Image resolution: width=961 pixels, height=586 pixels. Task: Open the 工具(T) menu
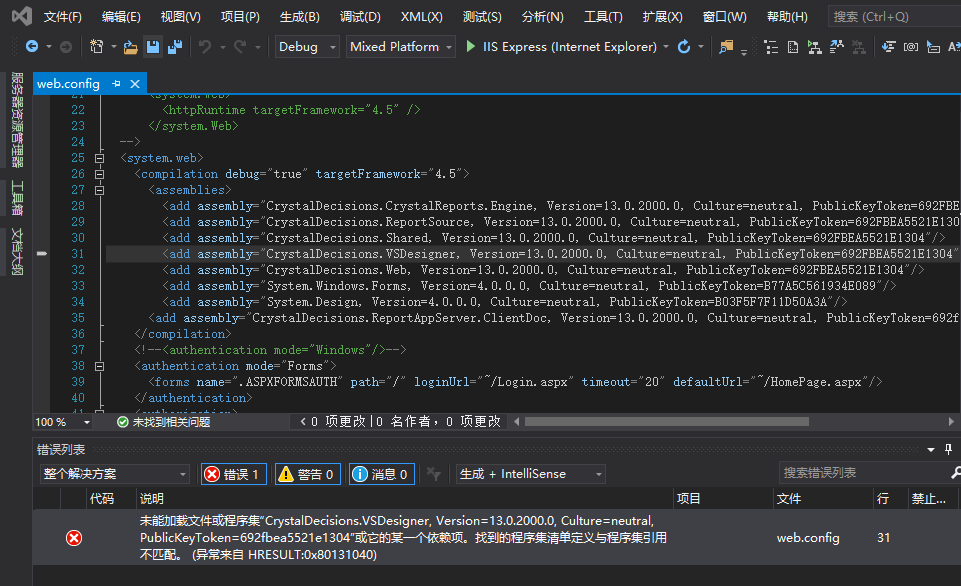pos(603,17)
